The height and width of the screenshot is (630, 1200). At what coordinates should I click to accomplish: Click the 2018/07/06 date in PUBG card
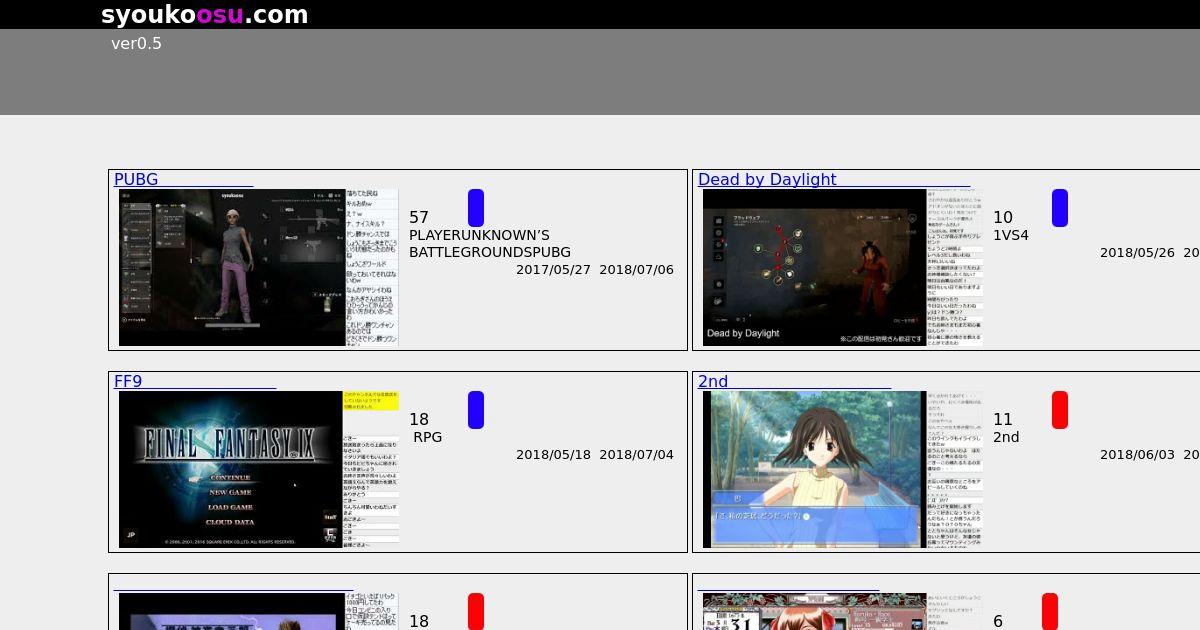[x=636, y=270]
